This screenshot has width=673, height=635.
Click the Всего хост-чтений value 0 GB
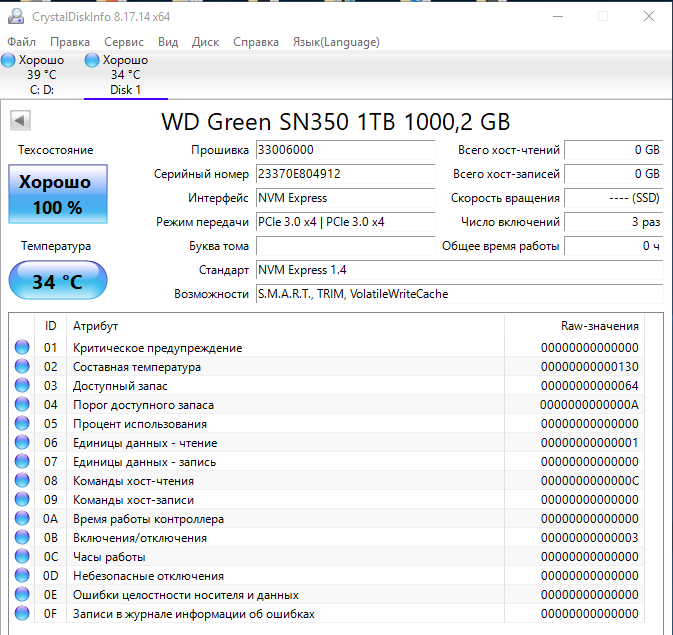(x=614, y=150)
